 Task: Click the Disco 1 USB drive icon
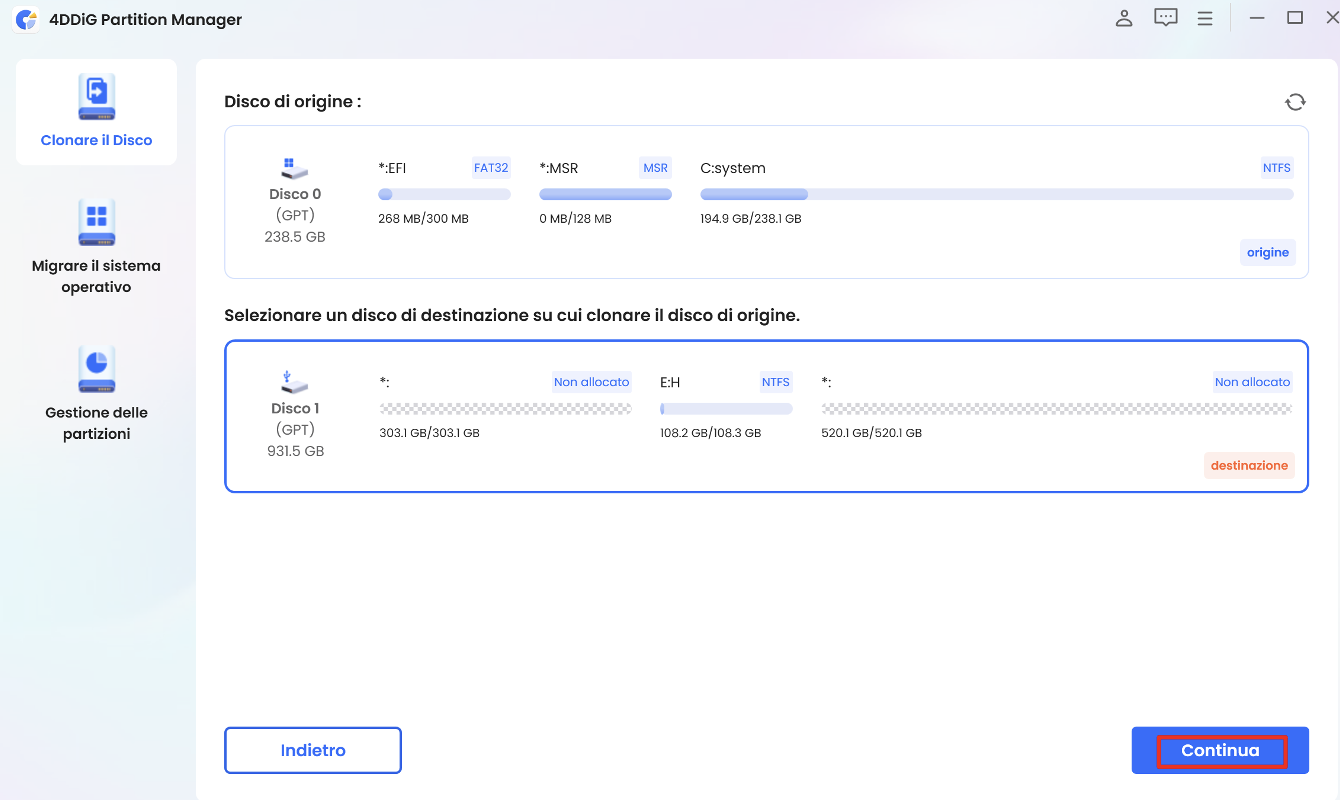(295, 382)
